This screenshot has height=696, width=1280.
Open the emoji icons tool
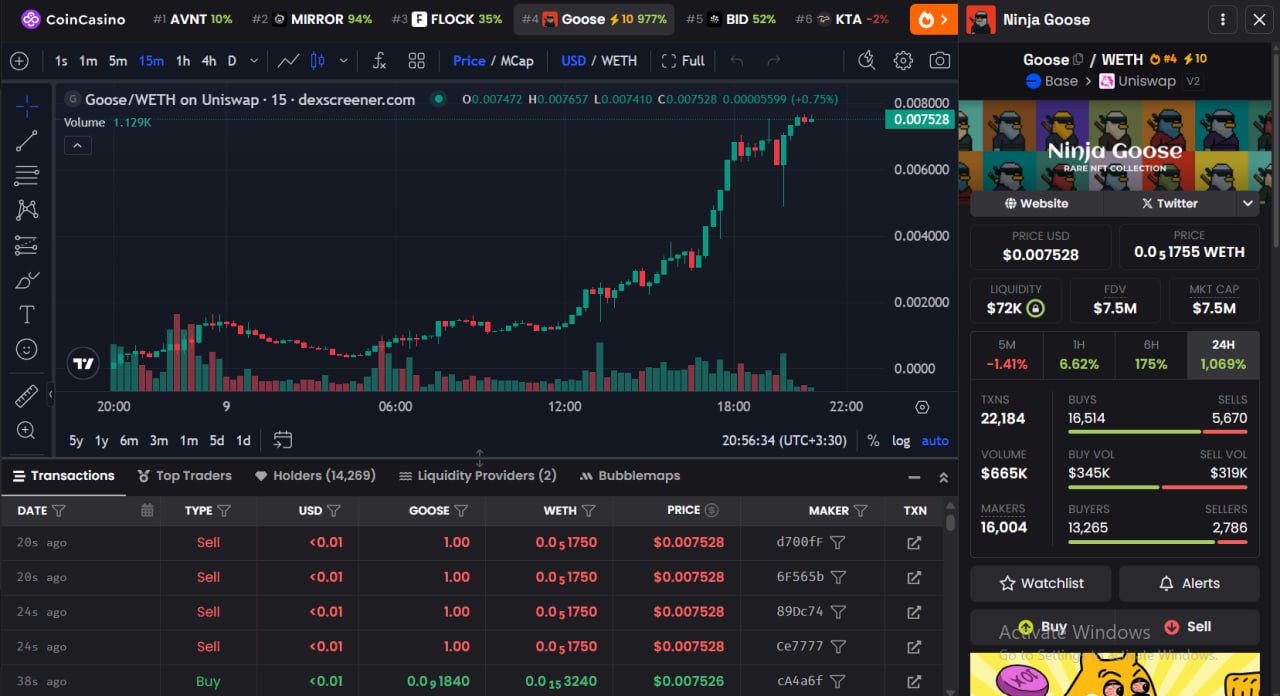(27, 349)
